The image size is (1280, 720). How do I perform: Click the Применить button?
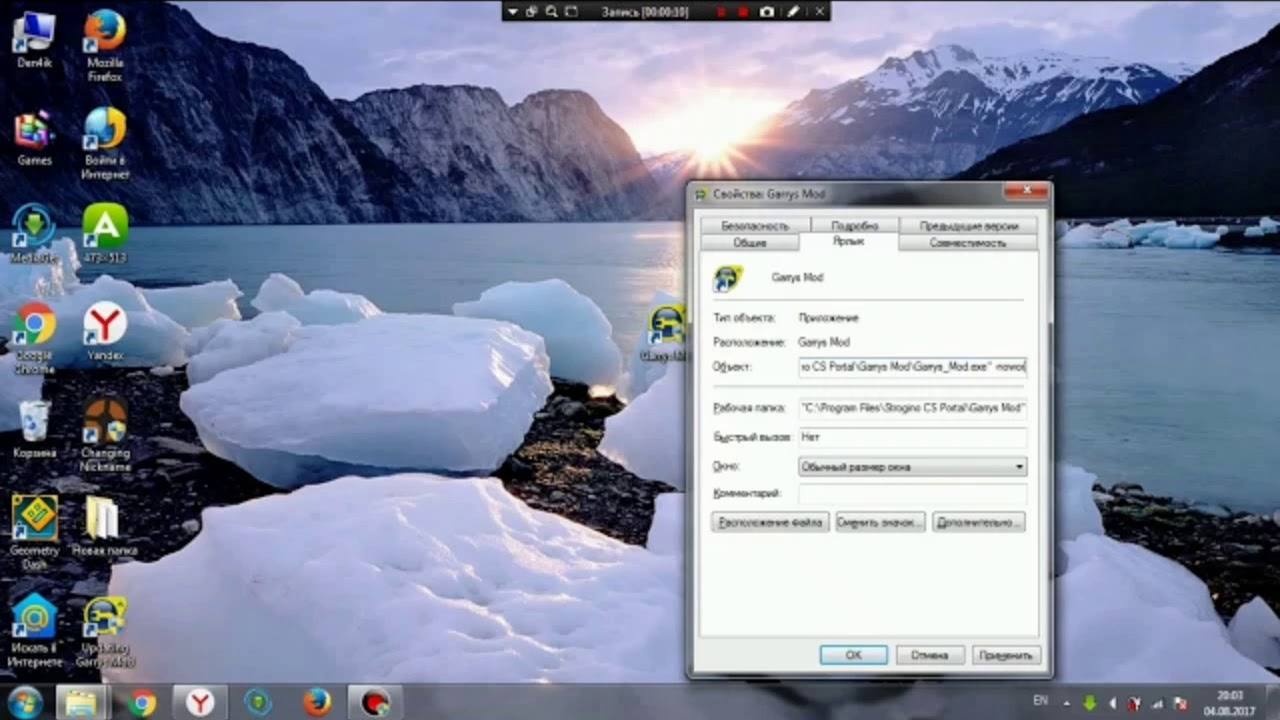tap(1005, 655)
